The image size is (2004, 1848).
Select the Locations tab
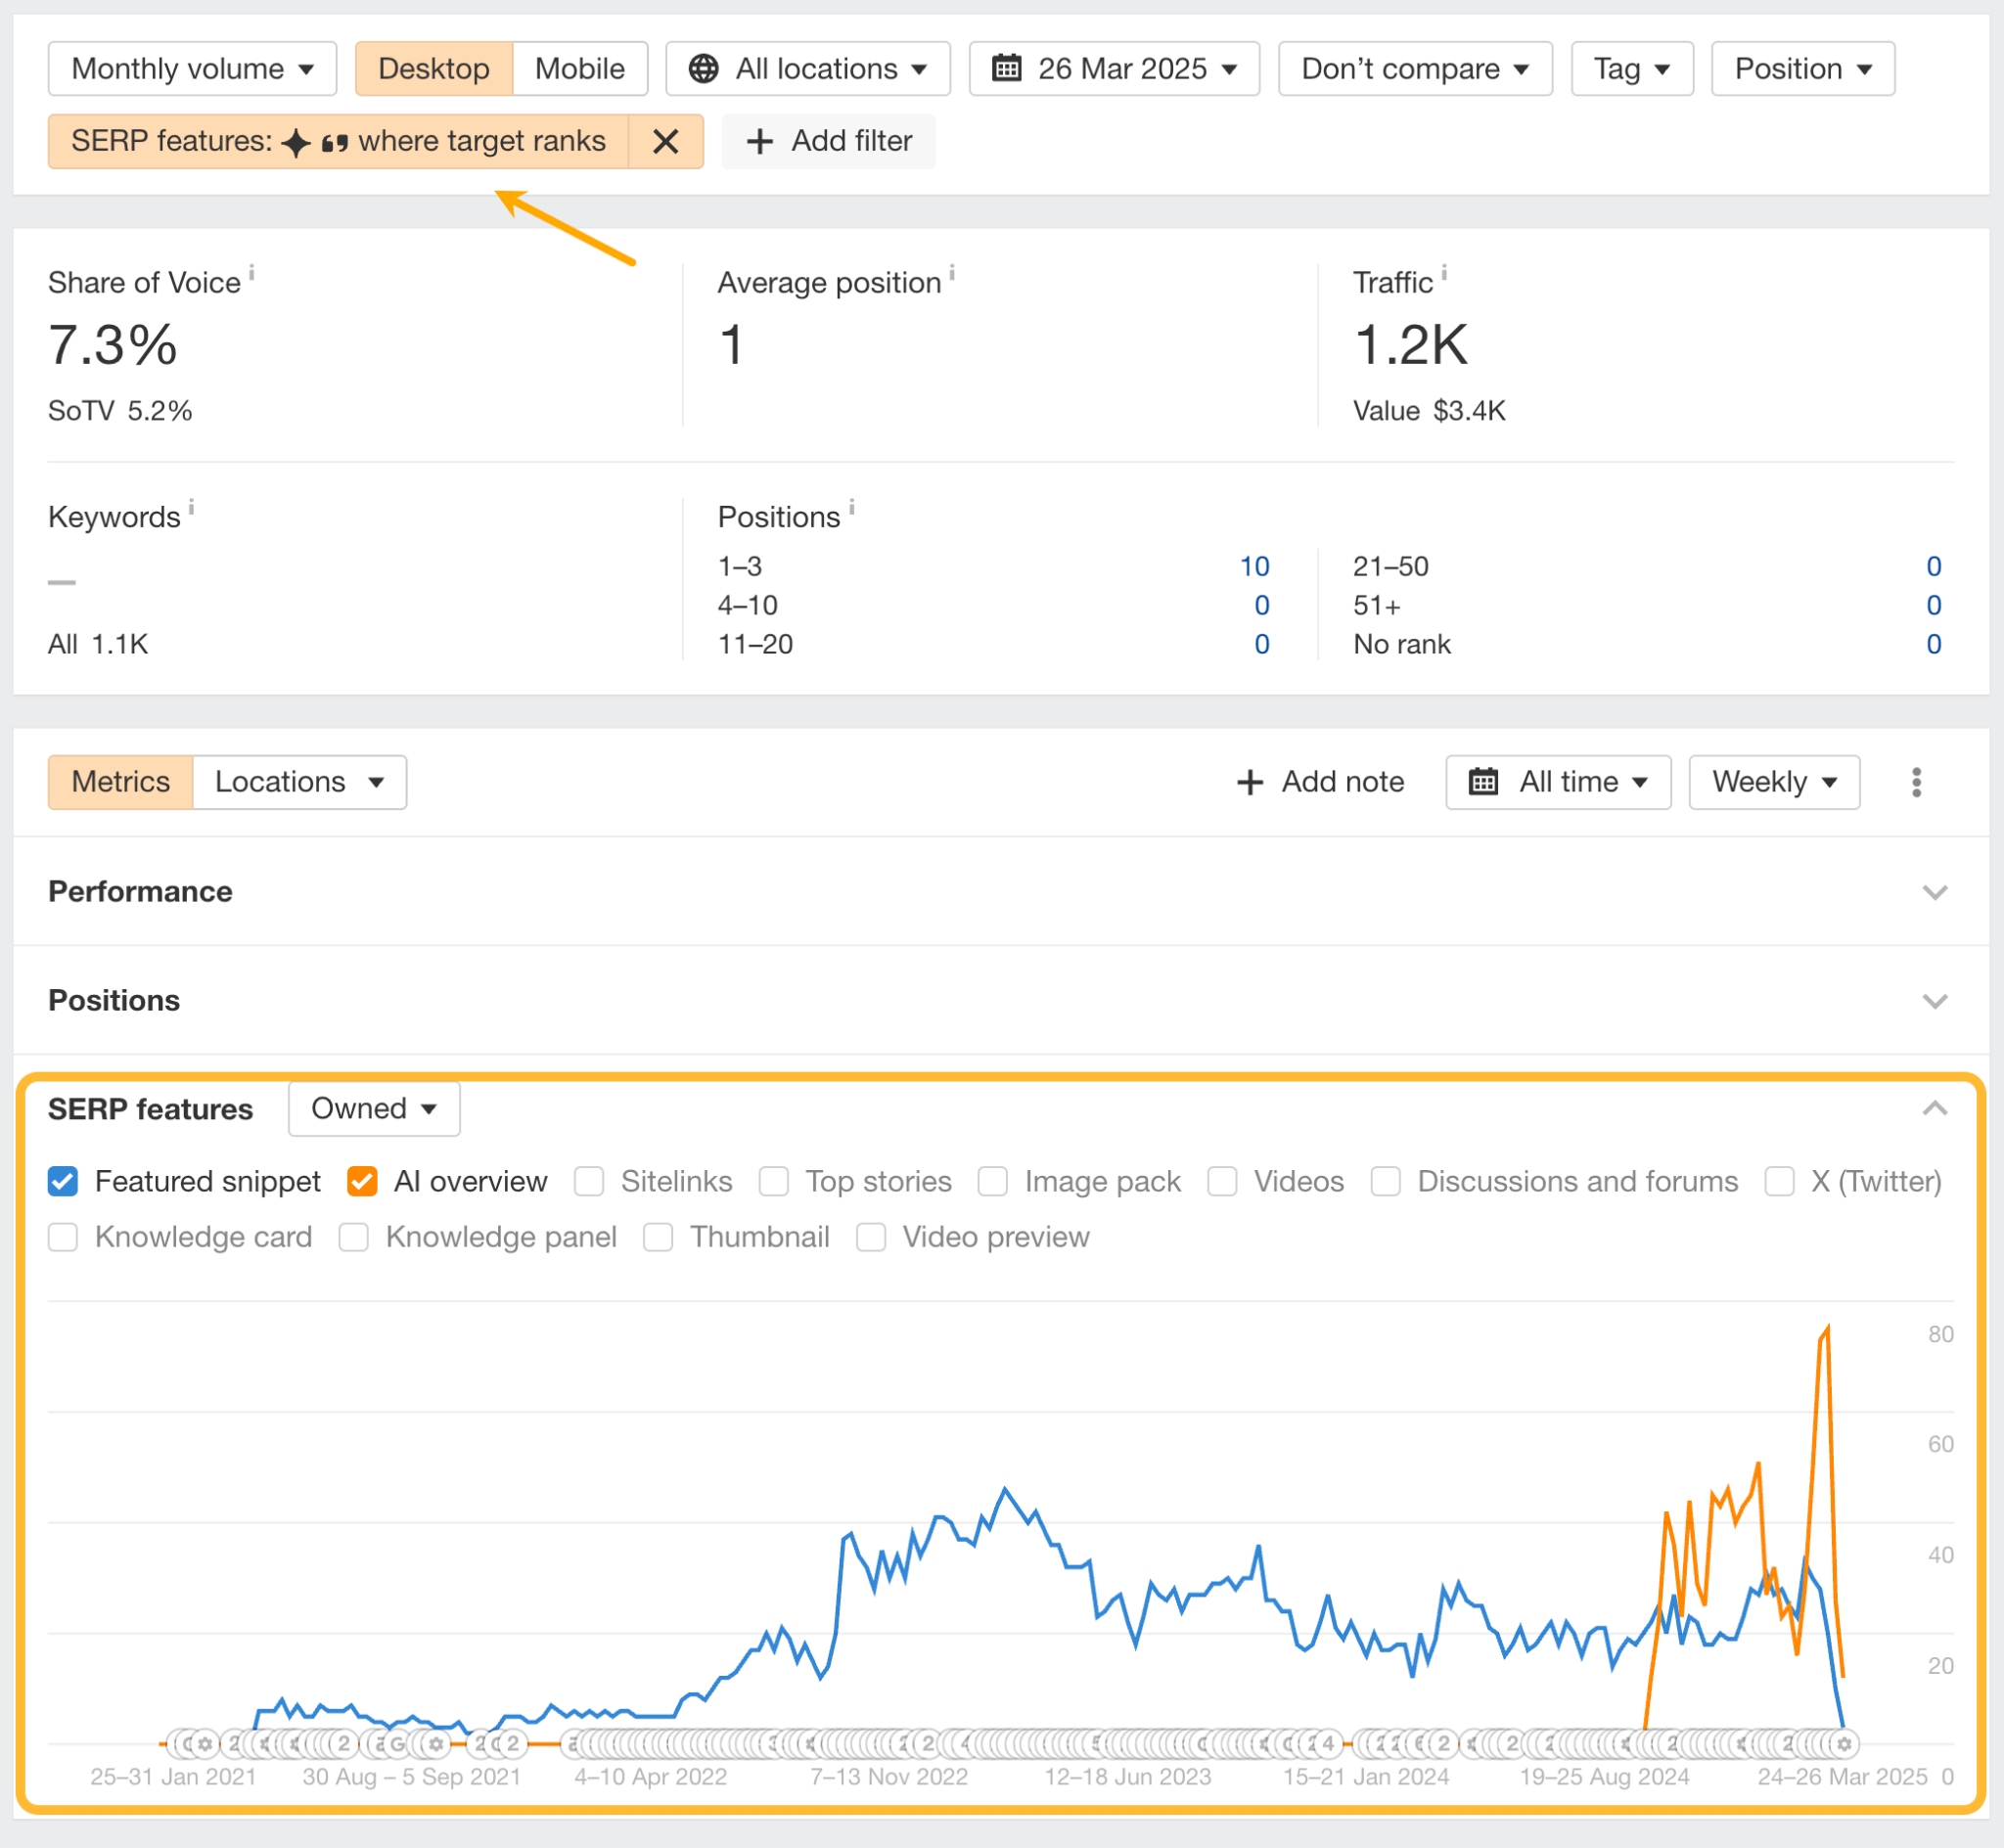click(281, 782)
